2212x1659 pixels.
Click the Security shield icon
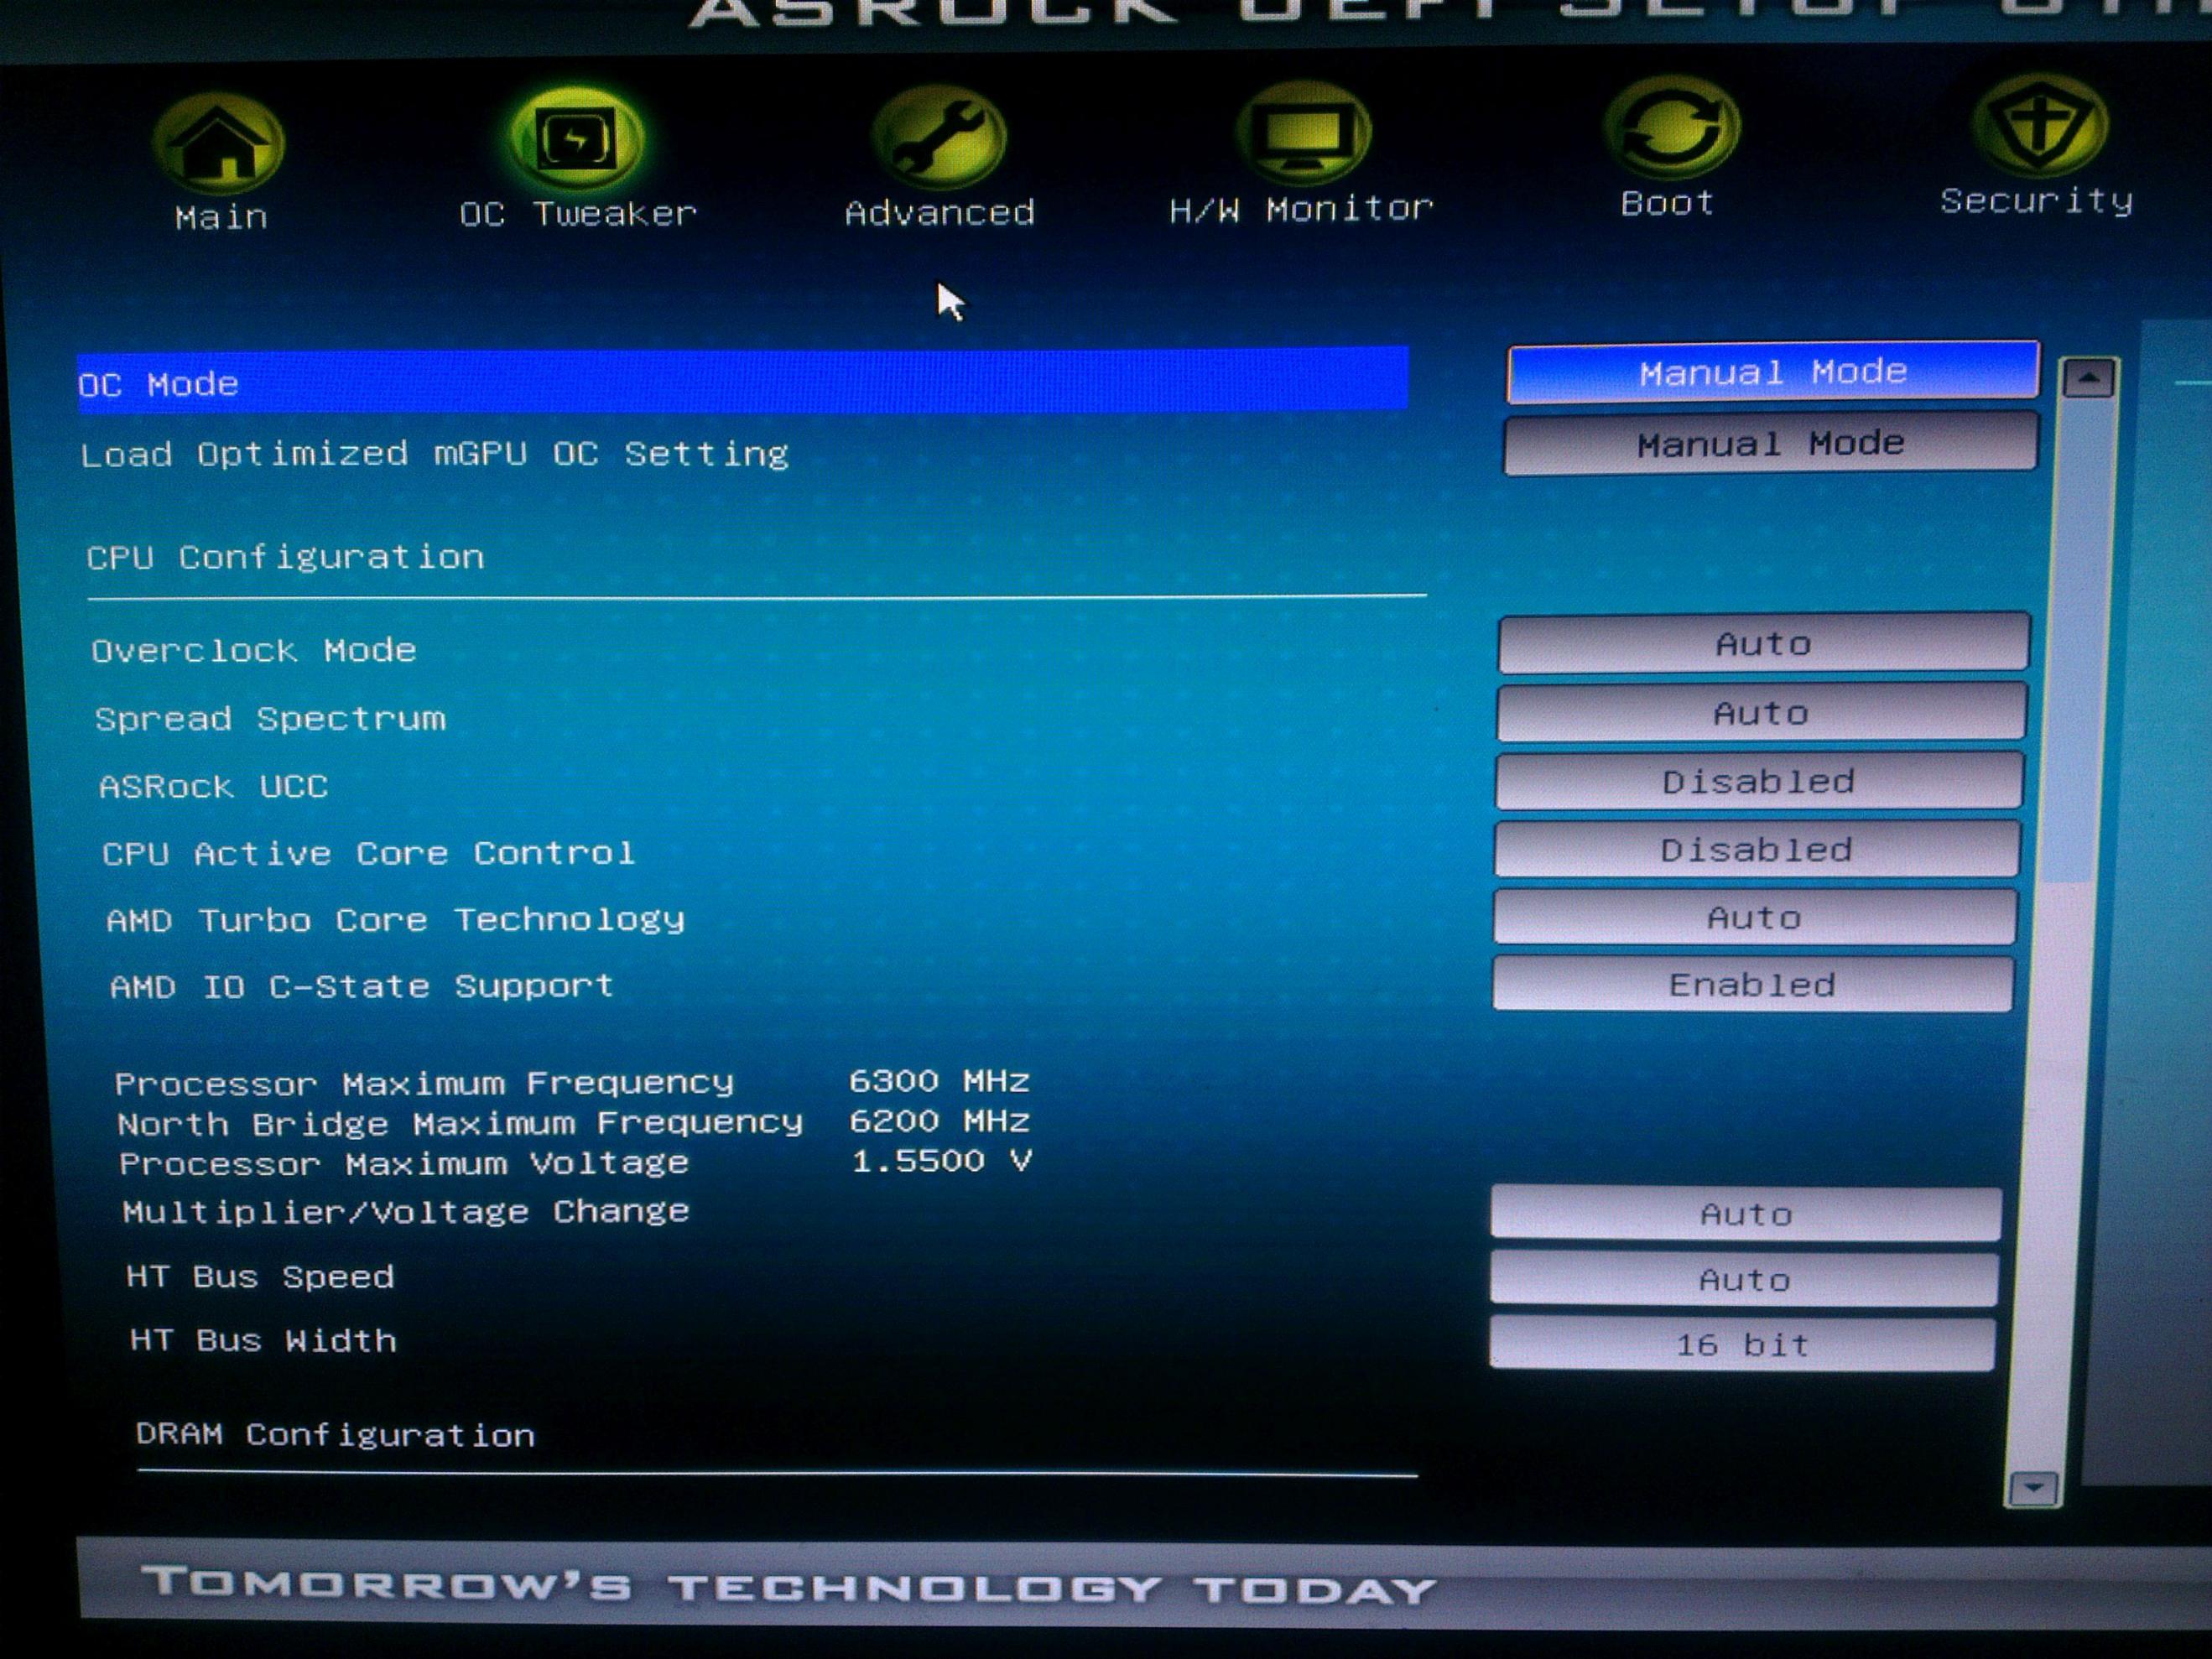(x=2039, y=127)
